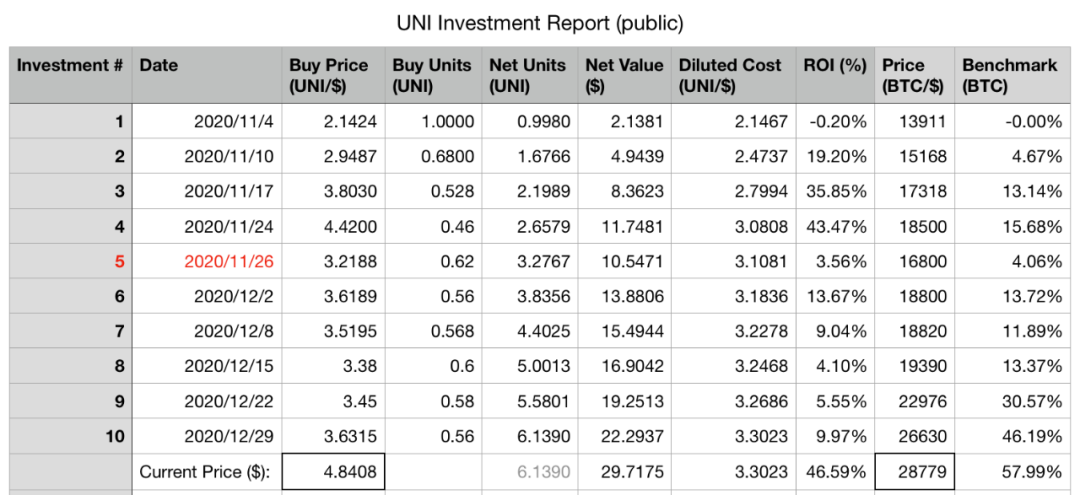1080x495 pixels.
Task: Click the 'Buy Price (UNI/$)' header cell
Action: [x=331, y=75]
